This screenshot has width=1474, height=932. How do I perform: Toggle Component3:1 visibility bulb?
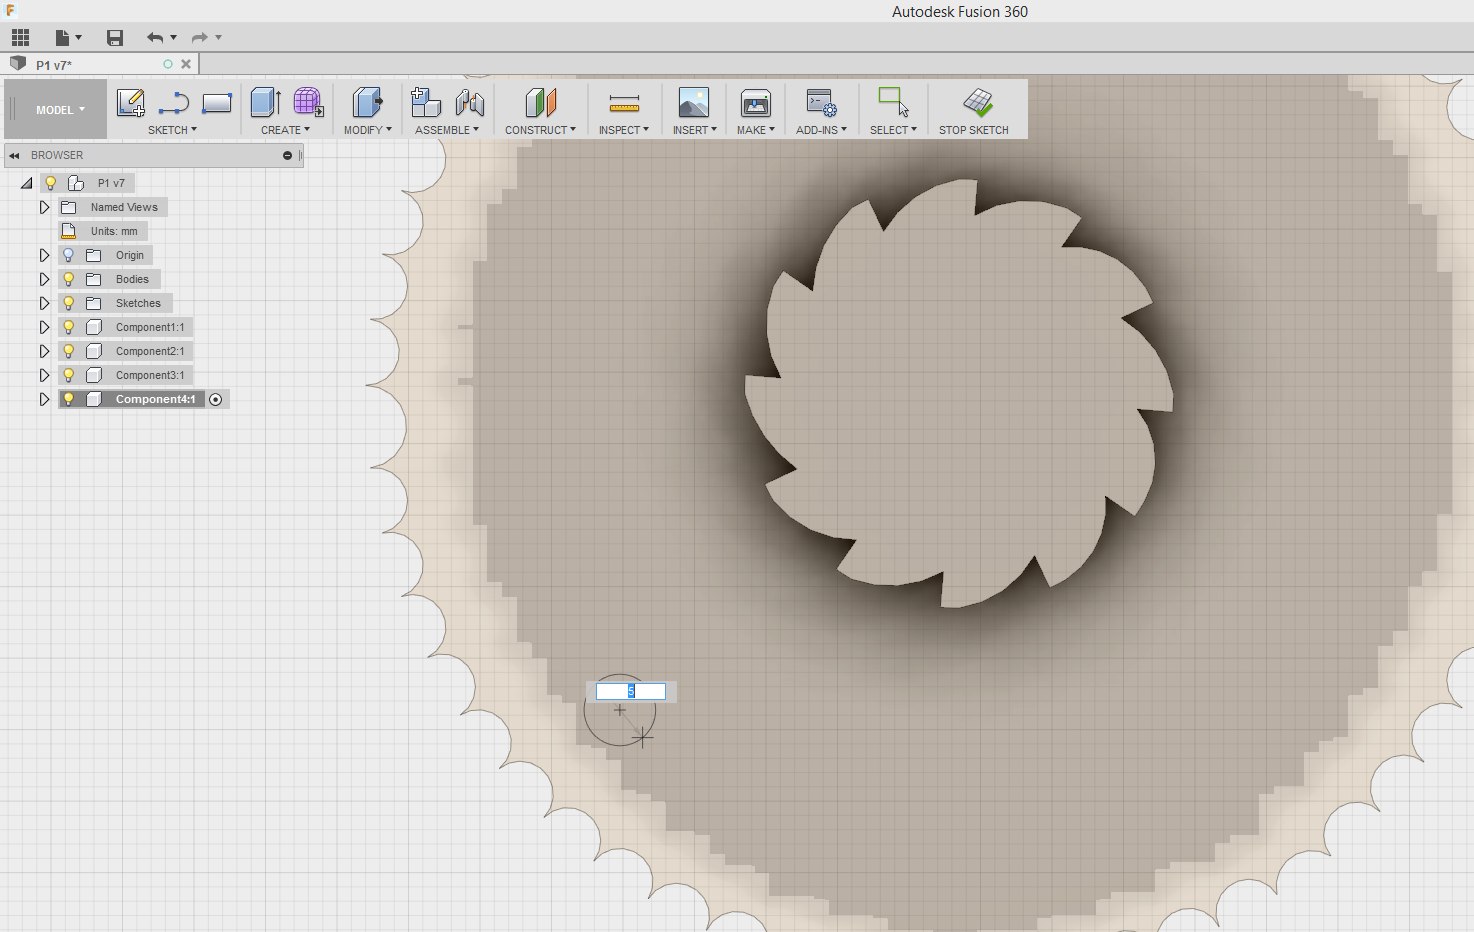pyautogui.click(x=69, y=375)
